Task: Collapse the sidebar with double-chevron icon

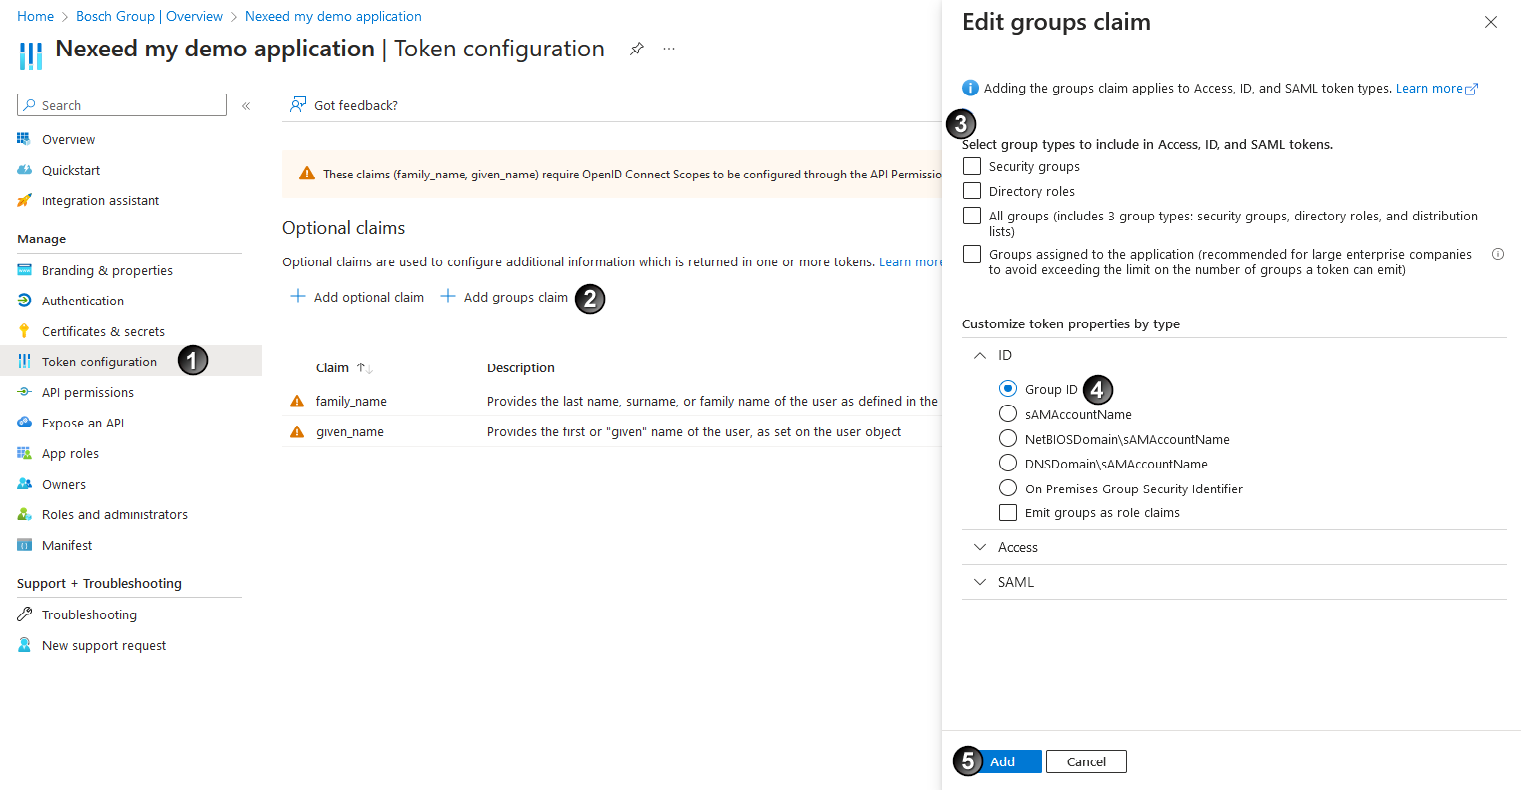Action: point(246,105)
